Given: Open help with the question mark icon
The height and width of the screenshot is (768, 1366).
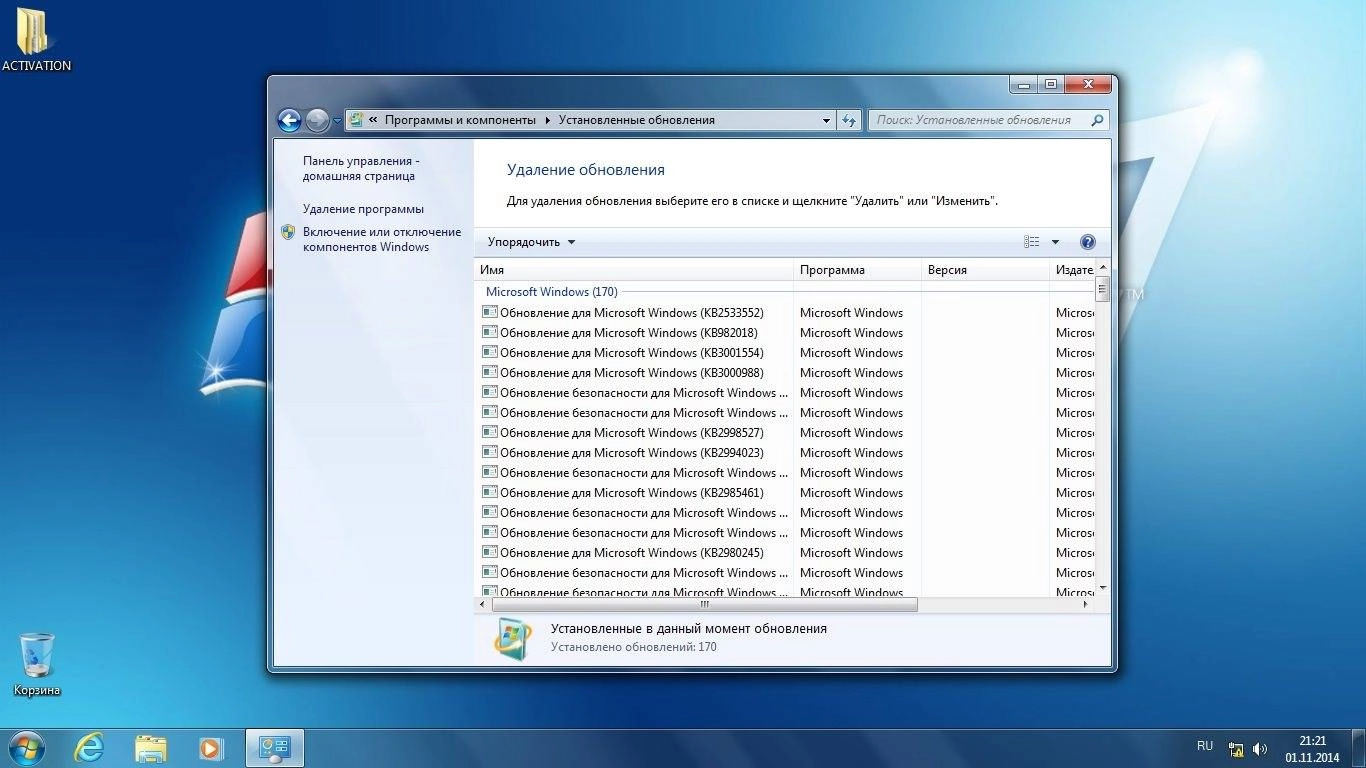Looking at the screenshot, I should [x=1088, y=242].
